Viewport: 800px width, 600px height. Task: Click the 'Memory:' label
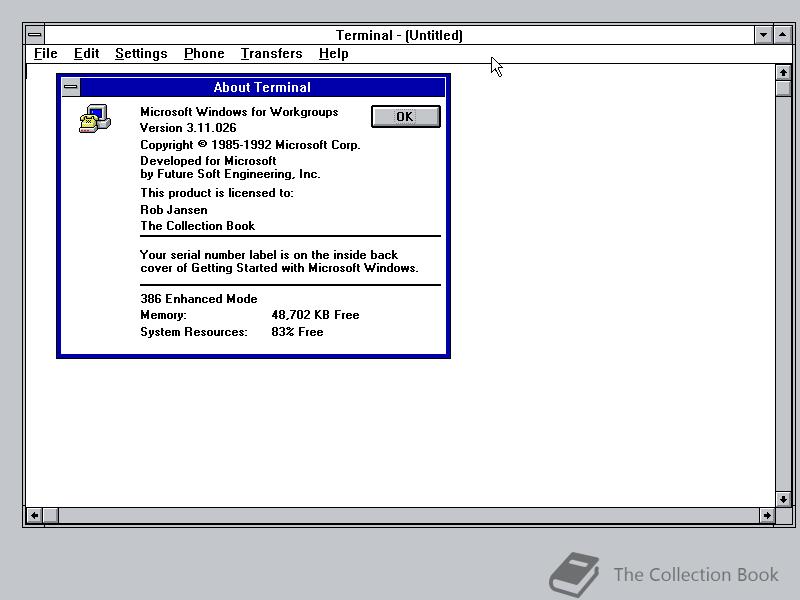[163, 315]
